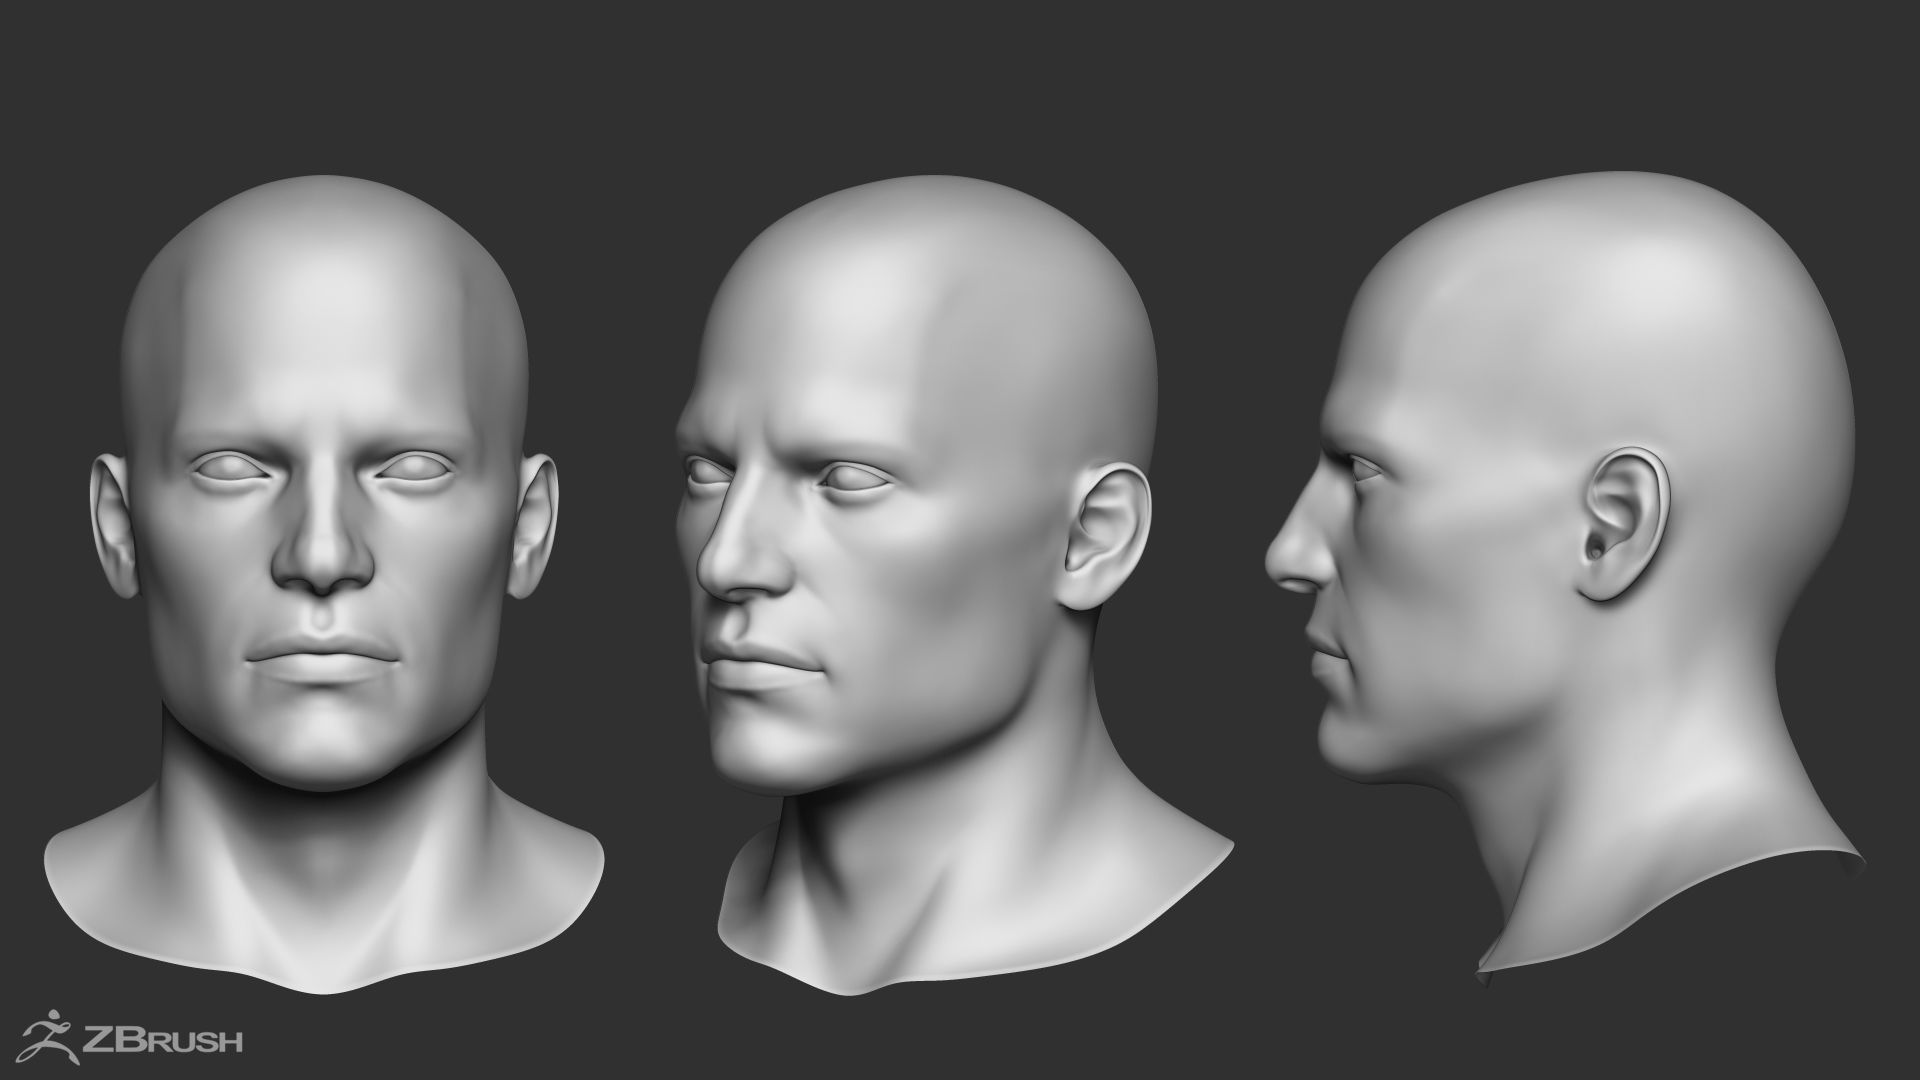Click the nose of the front-facing head
Viewport: 1920px width, 1080px height.
coord(322,560)
